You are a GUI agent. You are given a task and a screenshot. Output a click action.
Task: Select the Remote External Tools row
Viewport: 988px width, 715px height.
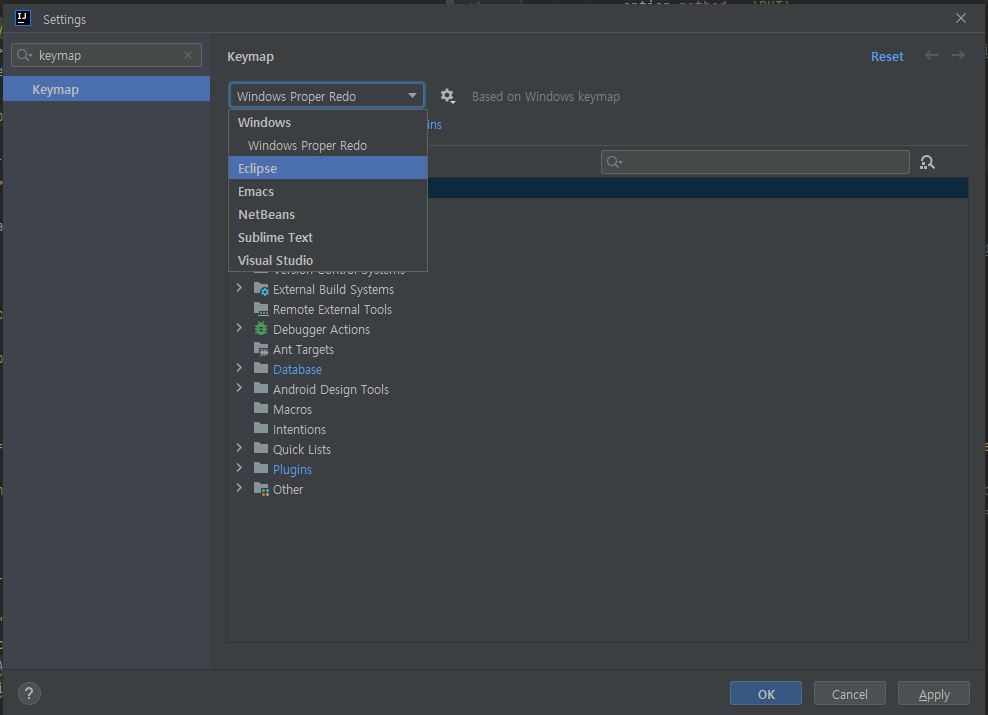597,309
